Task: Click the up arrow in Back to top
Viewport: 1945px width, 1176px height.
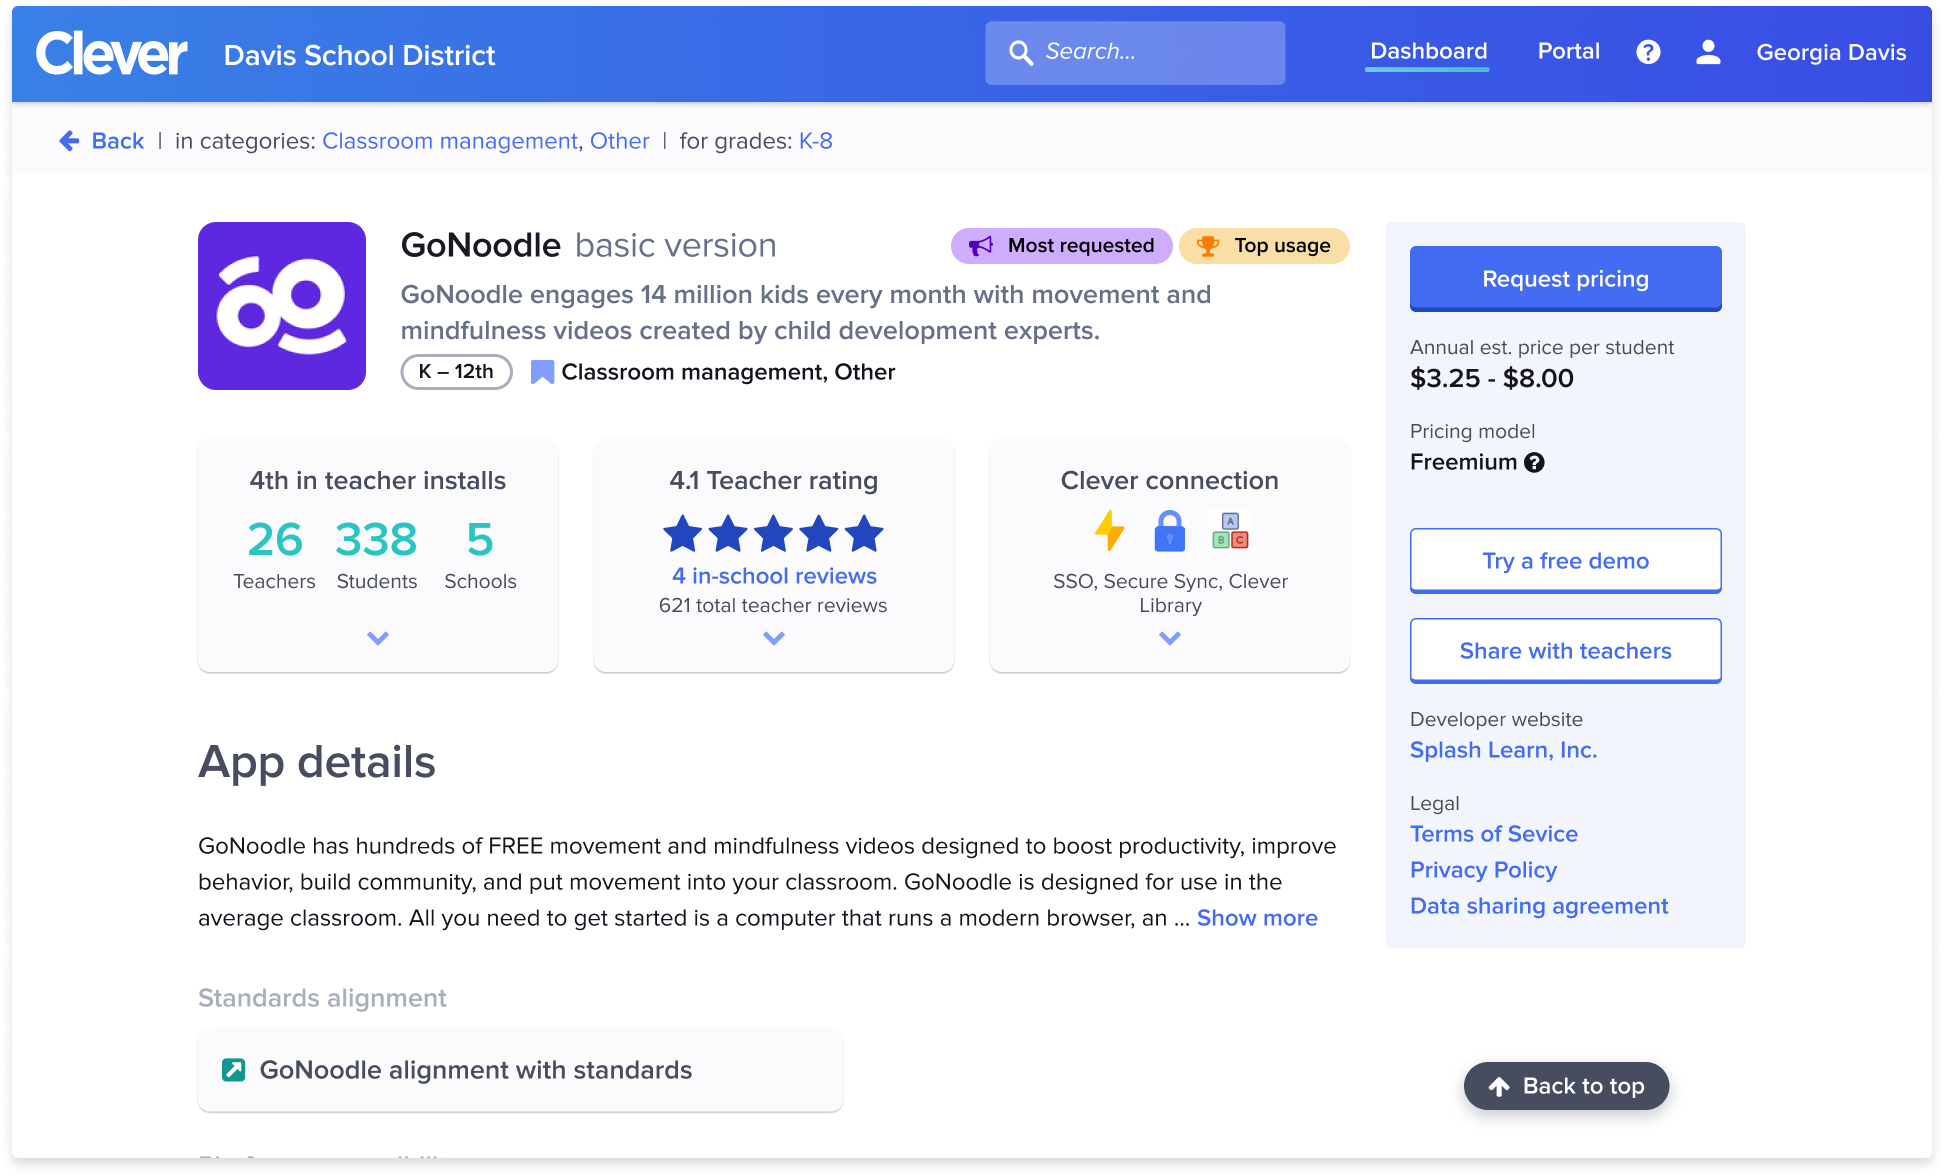Action: (1499, 1087)
